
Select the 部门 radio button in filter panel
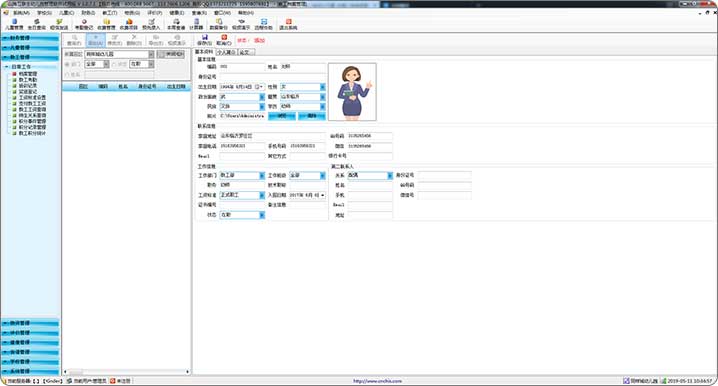(x=67, y=65)
